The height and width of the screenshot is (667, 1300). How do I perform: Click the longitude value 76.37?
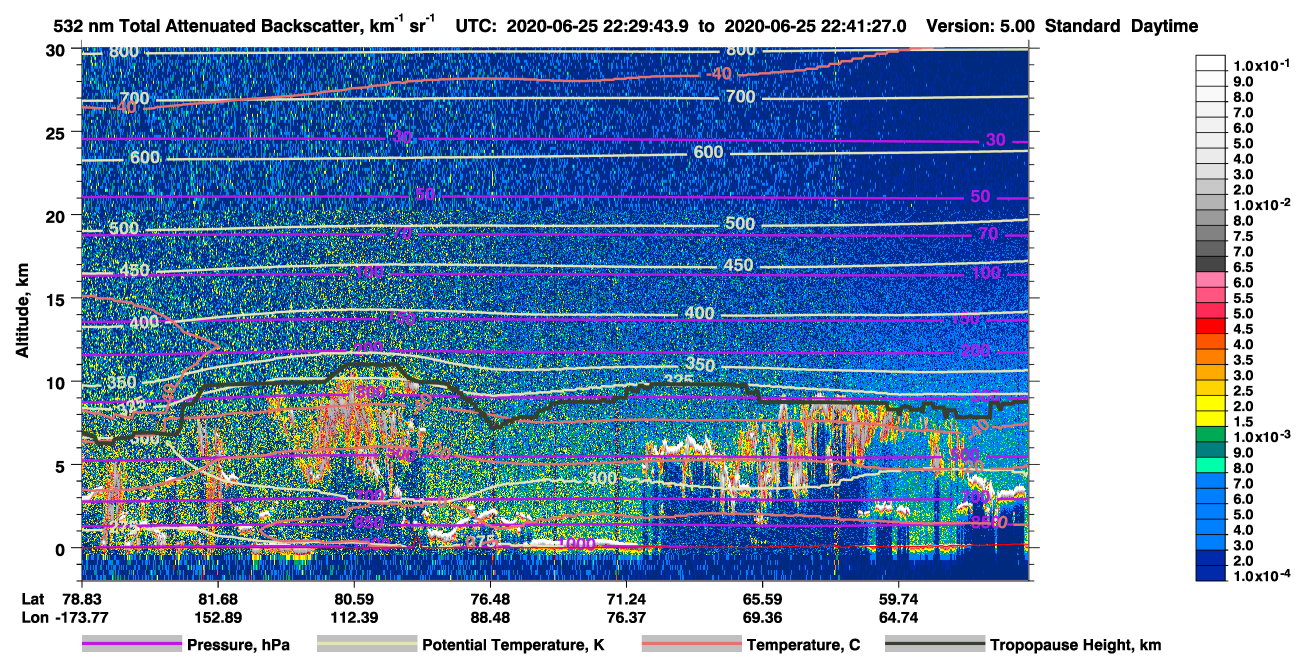coord(625,617)
